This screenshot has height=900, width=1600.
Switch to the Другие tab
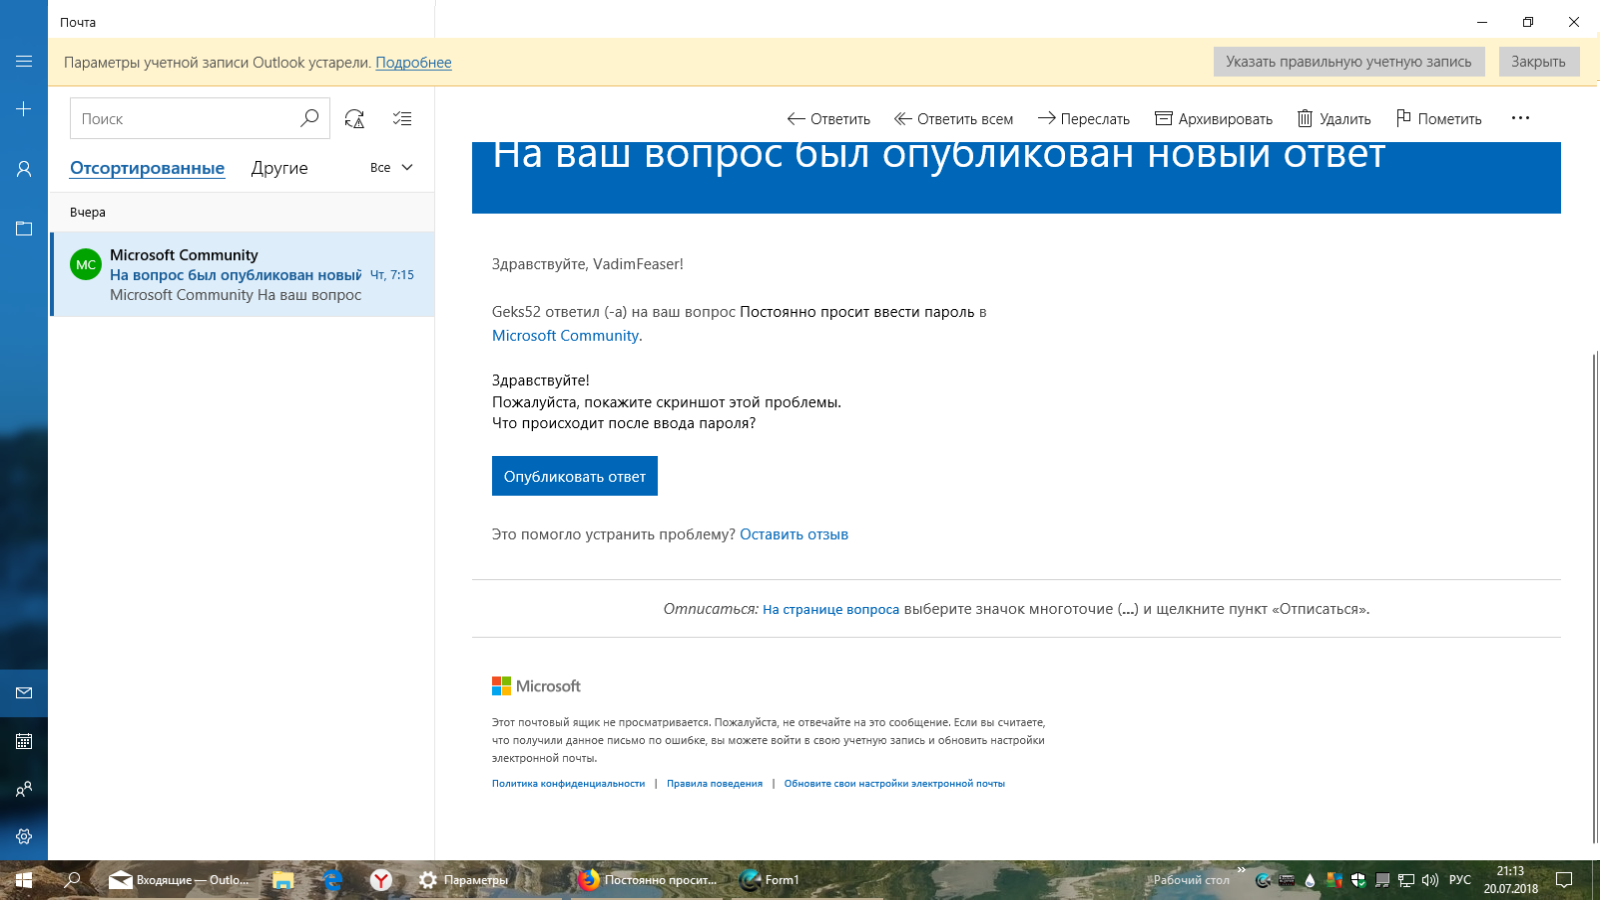tap(279, 168)
